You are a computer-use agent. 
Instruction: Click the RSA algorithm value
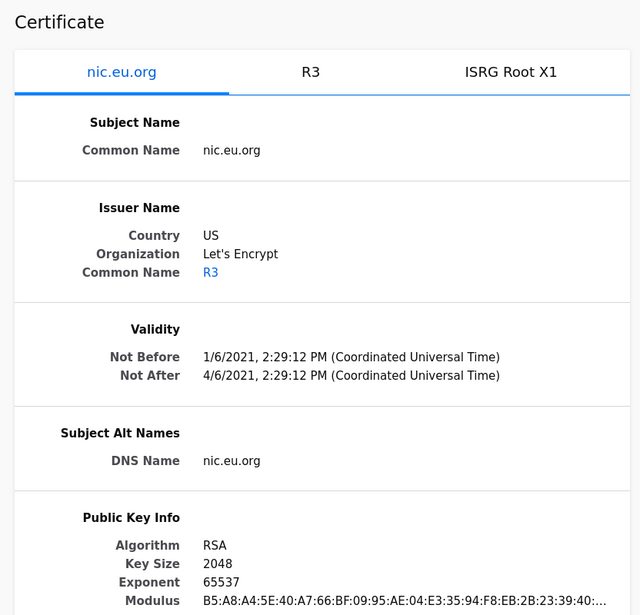pos(215,546)
